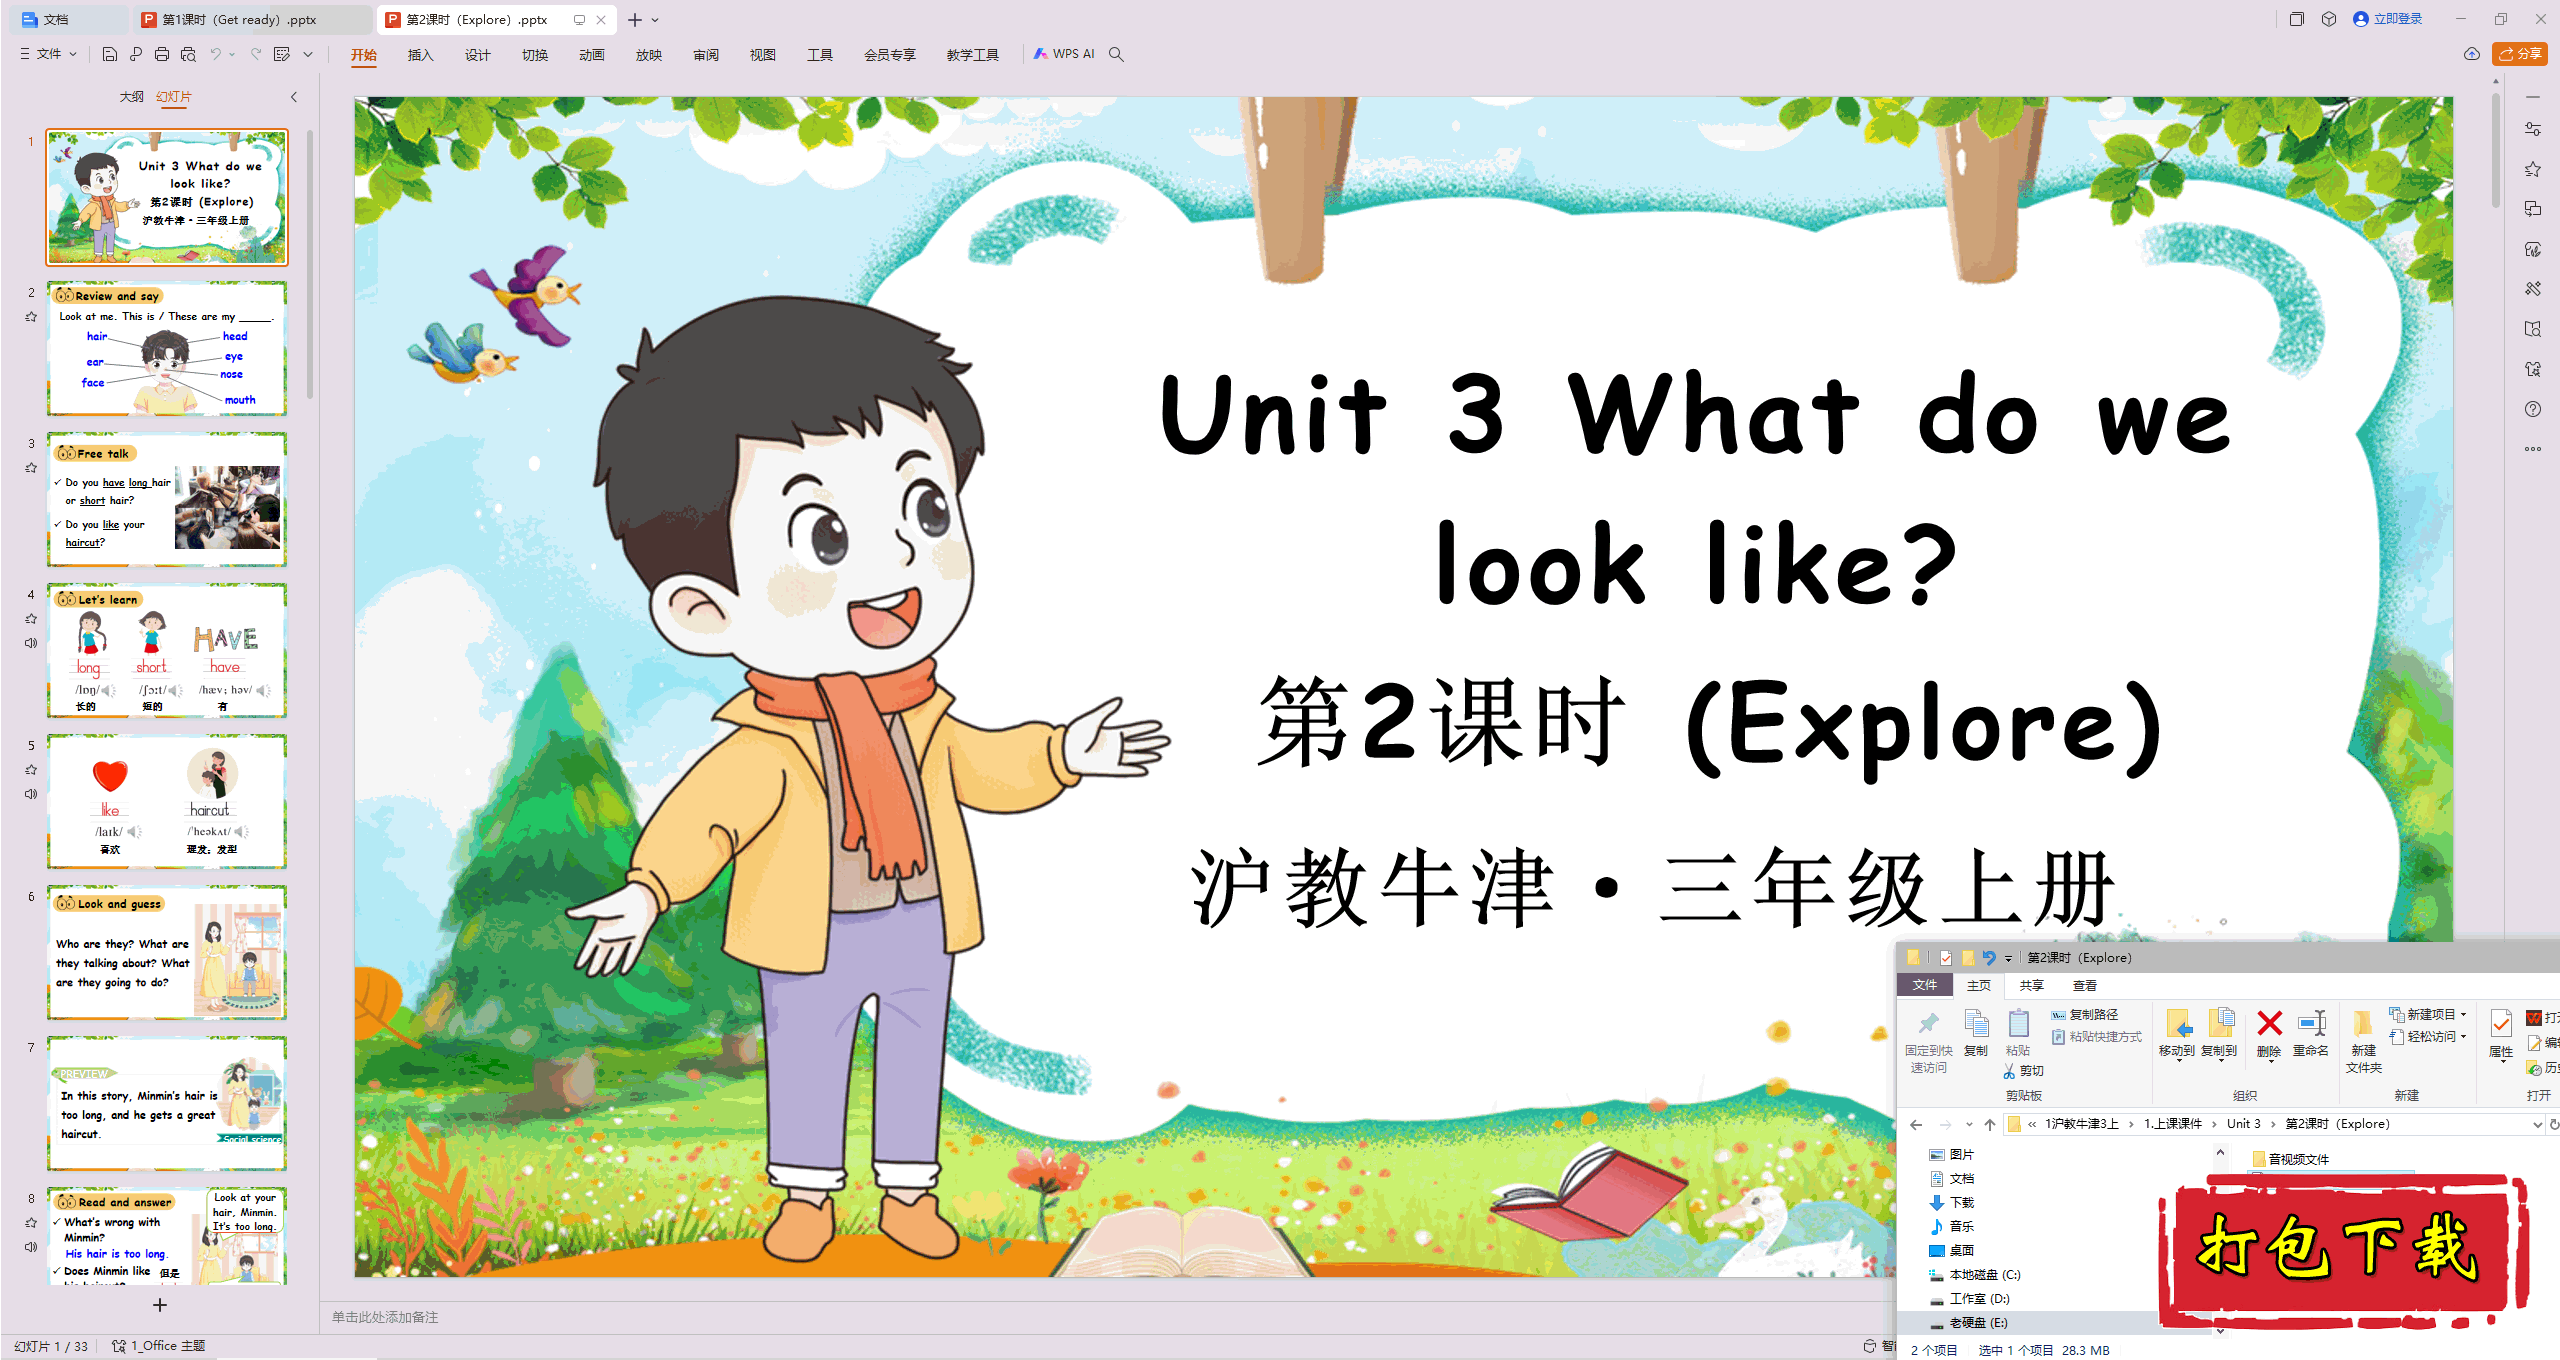Expand the 轻松访问 dropdown in Explorer

(x=2463, y=1036)
